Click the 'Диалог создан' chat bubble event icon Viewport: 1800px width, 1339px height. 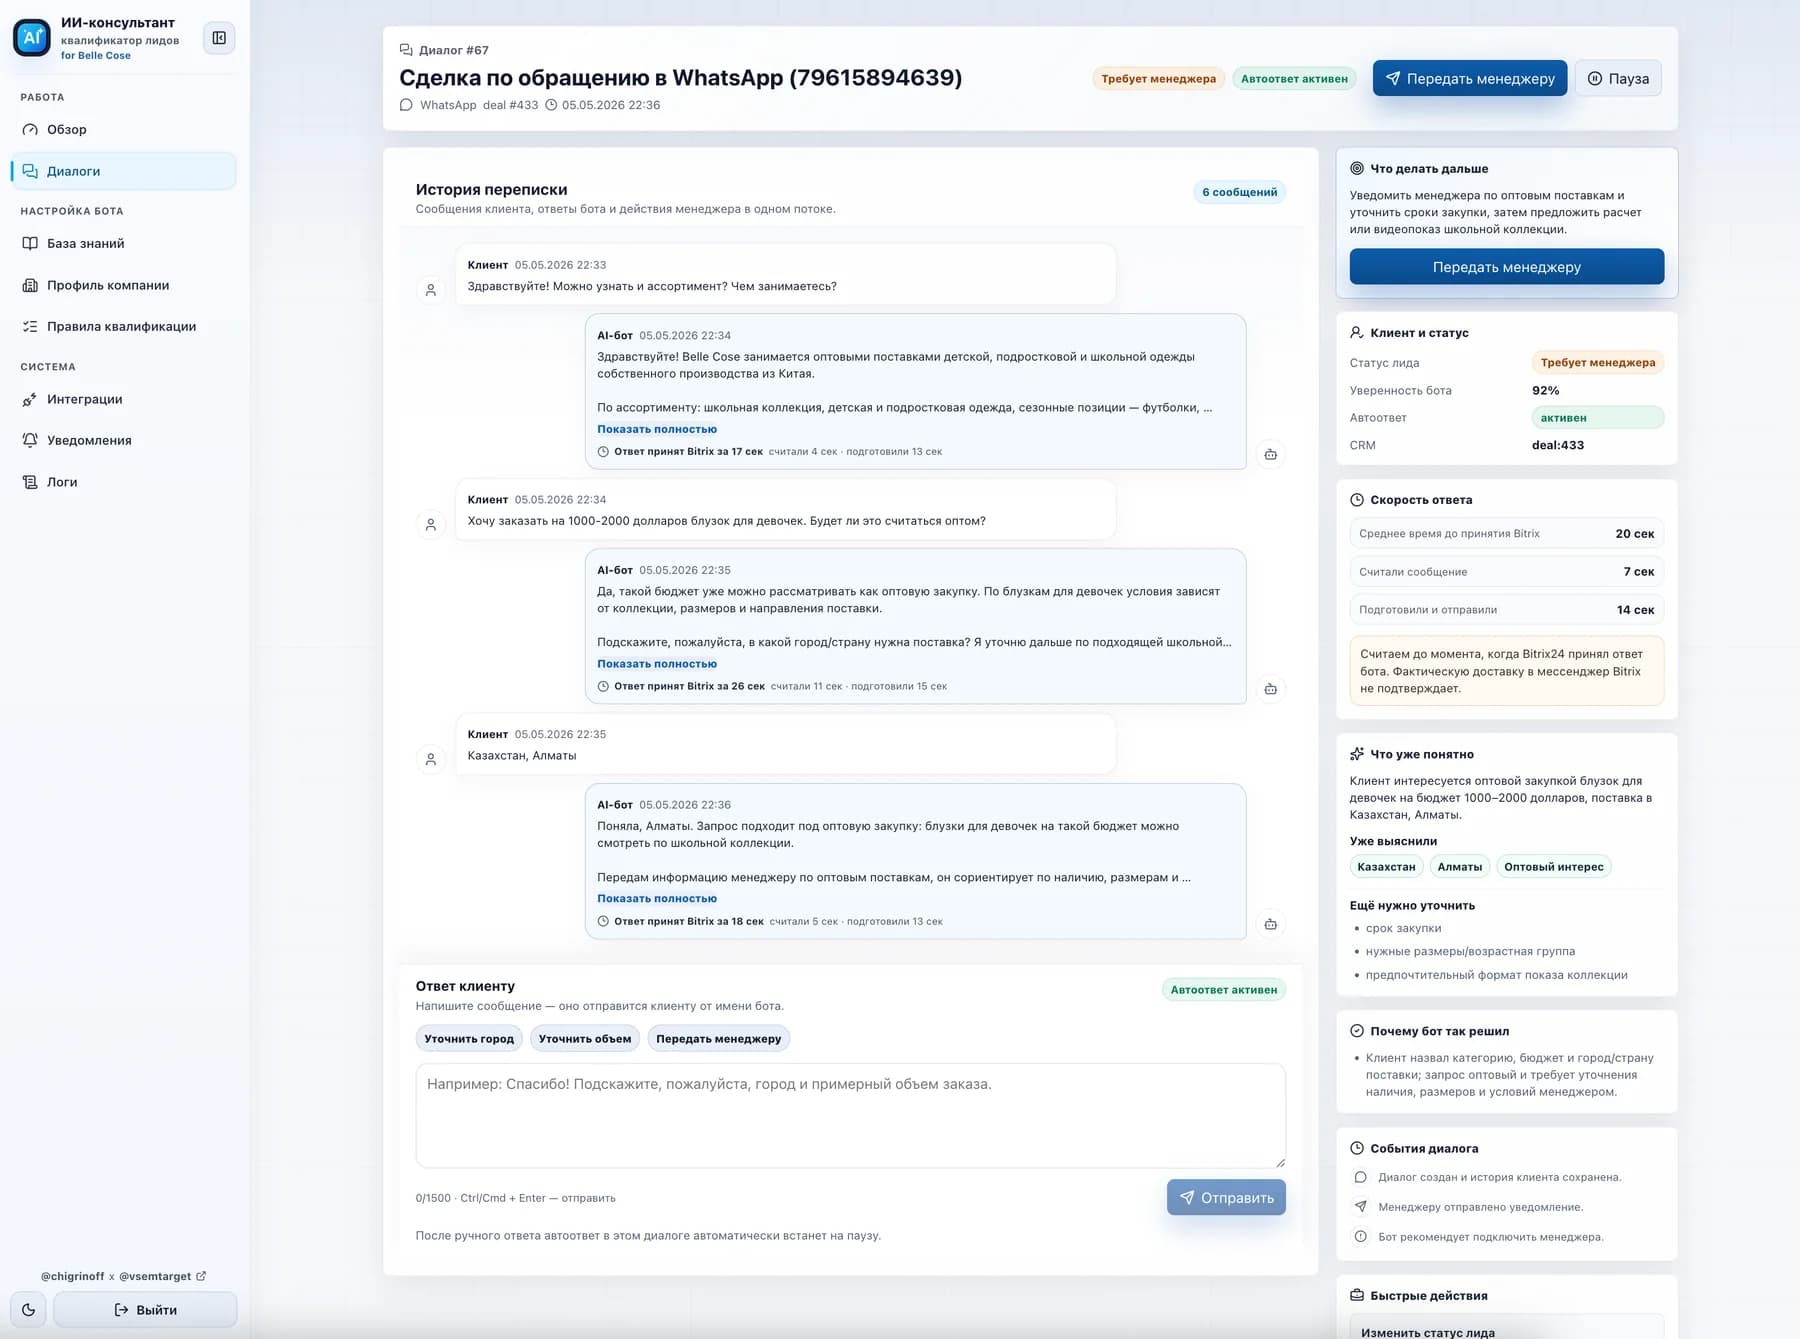[x=1360, y=1177]
